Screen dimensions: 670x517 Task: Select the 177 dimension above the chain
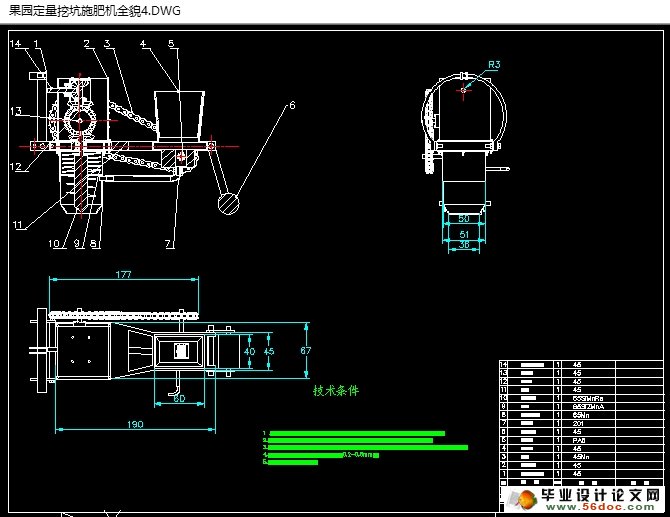(x=123, y=274)
